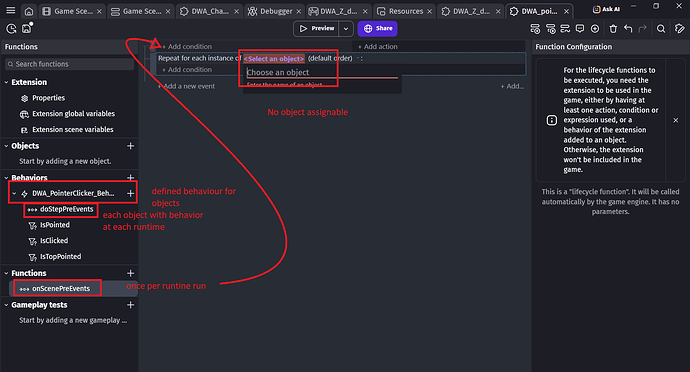Screen dimensions: 690x372
Task: Open extension Properties
Action: pyautogui.click(x=48, y=98)
